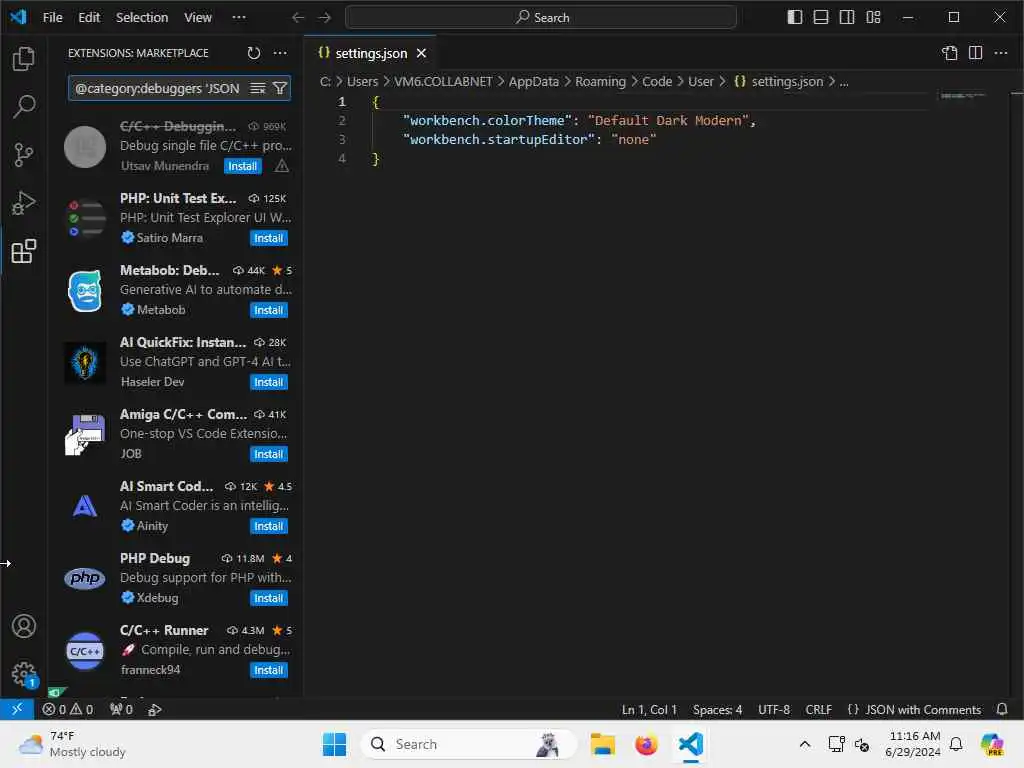The height and width of the screenshot is (768, 1024).
Task: Change file encoding UTF-8
Action: (774, 710)
